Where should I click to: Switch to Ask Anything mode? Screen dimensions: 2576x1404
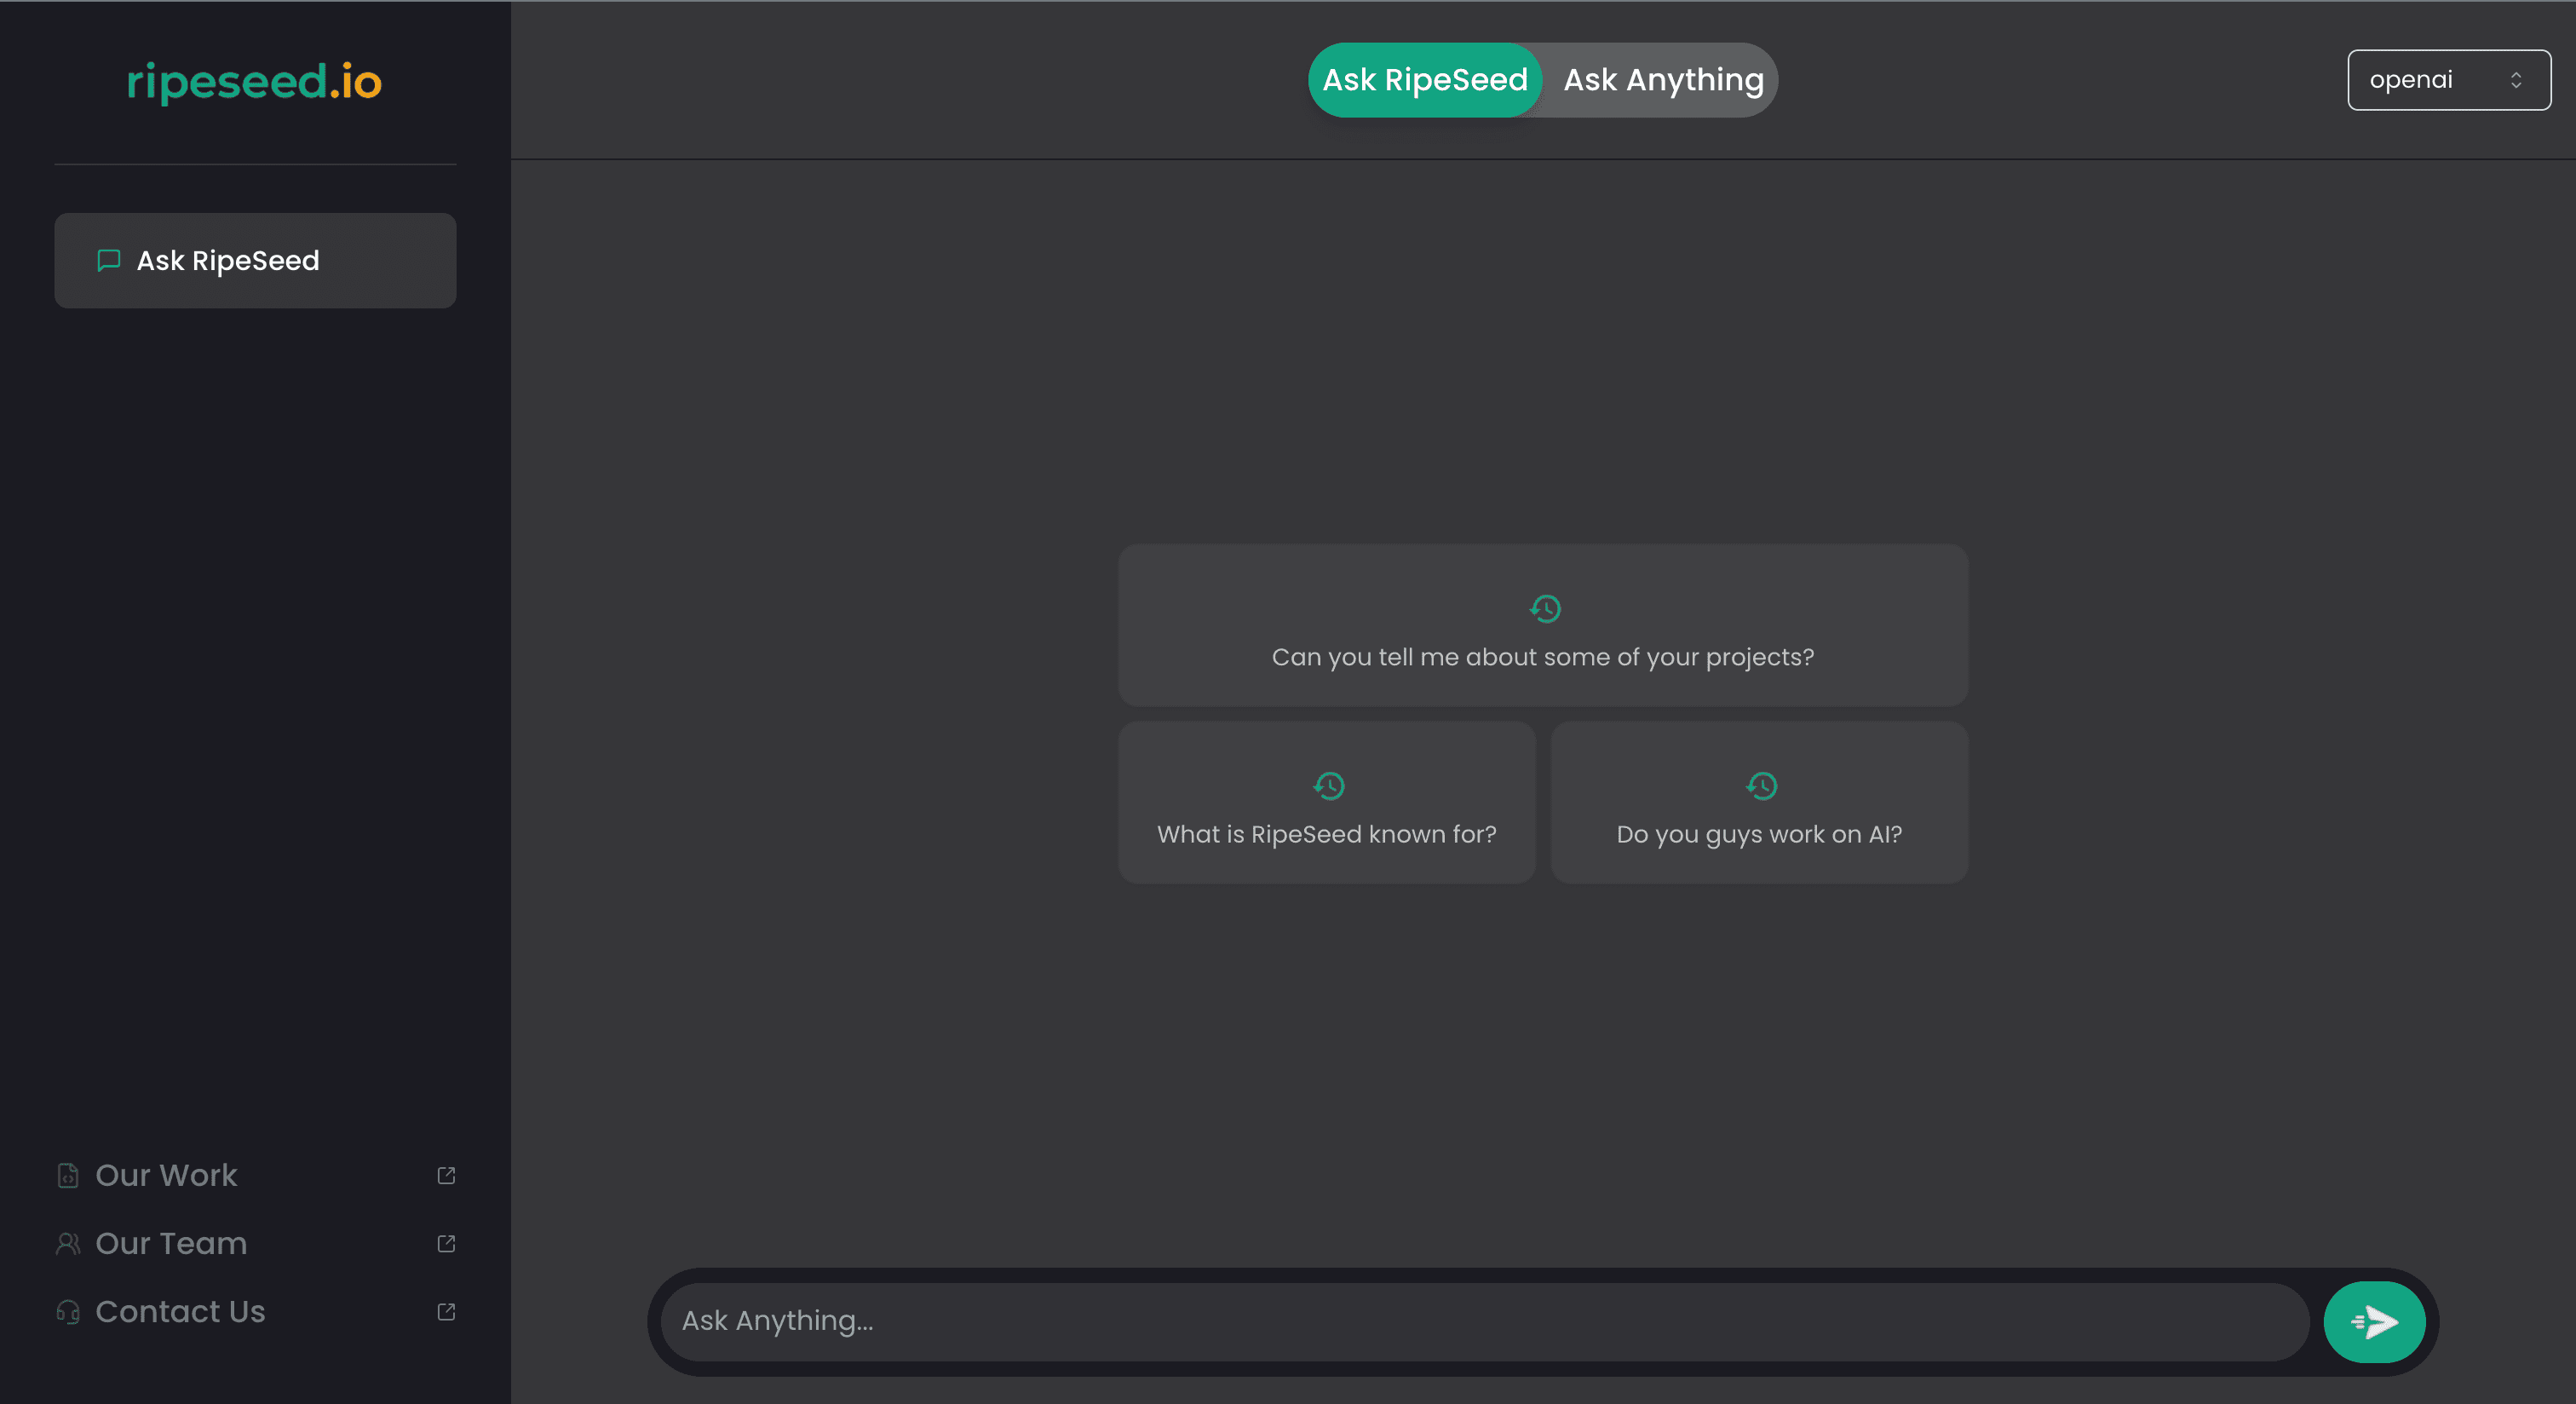click(1662, 80)
